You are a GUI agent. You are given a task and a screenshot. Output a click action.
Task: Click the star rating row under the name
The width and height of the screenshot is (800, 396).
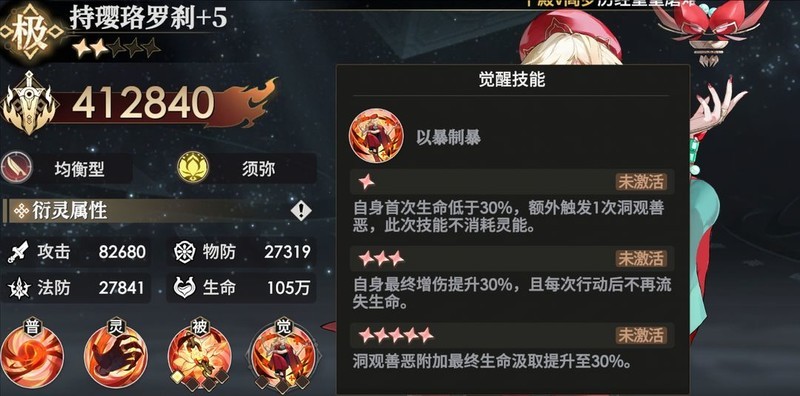point(116,48)
